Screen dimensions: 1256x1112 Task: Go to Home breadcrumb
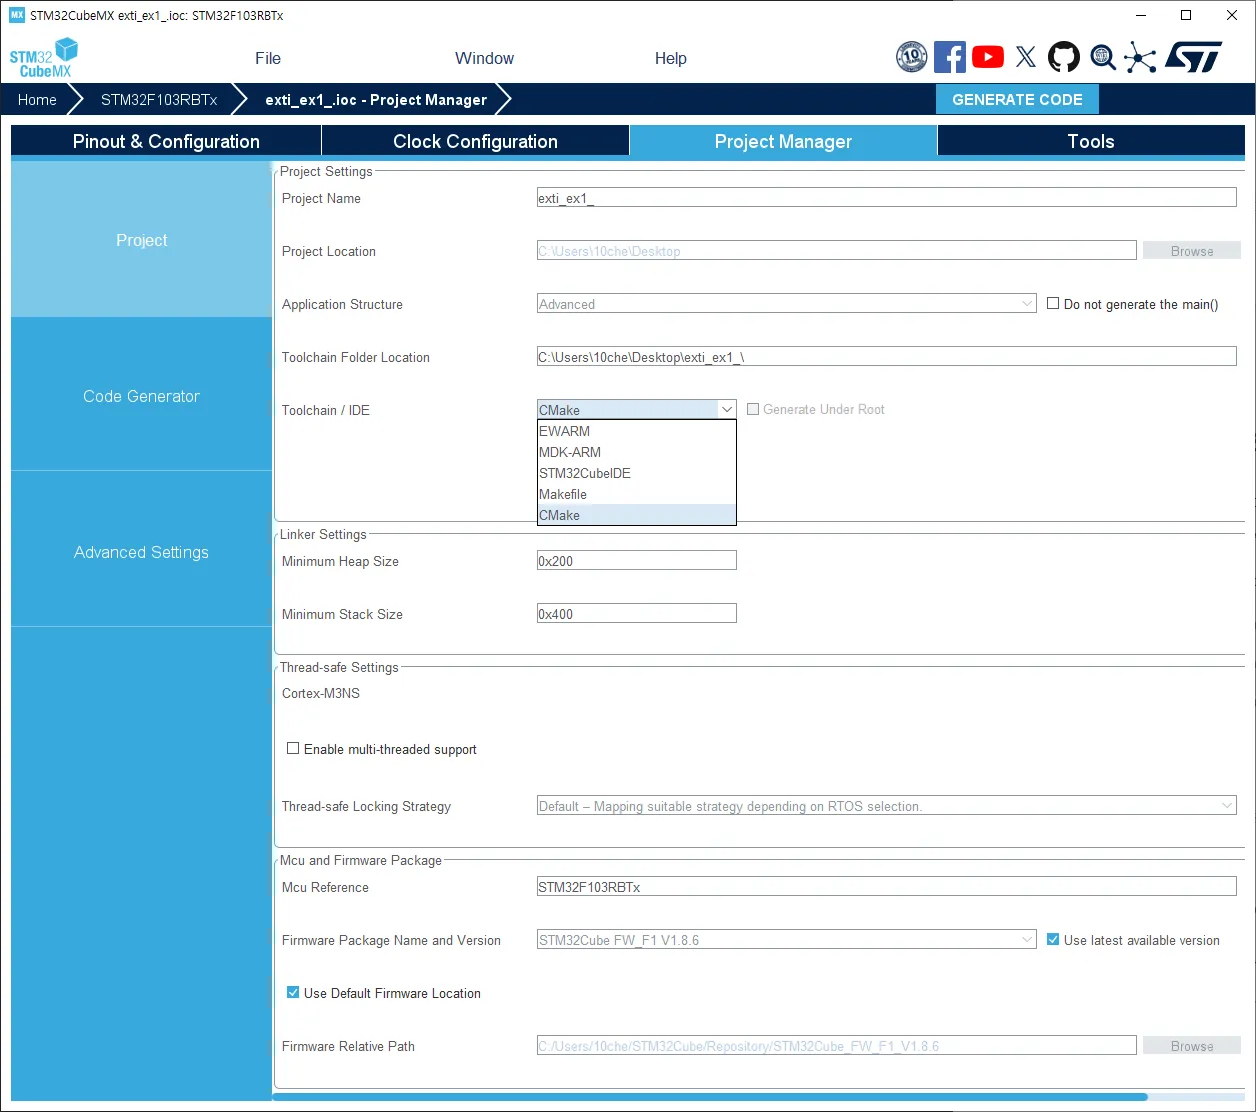37,99
